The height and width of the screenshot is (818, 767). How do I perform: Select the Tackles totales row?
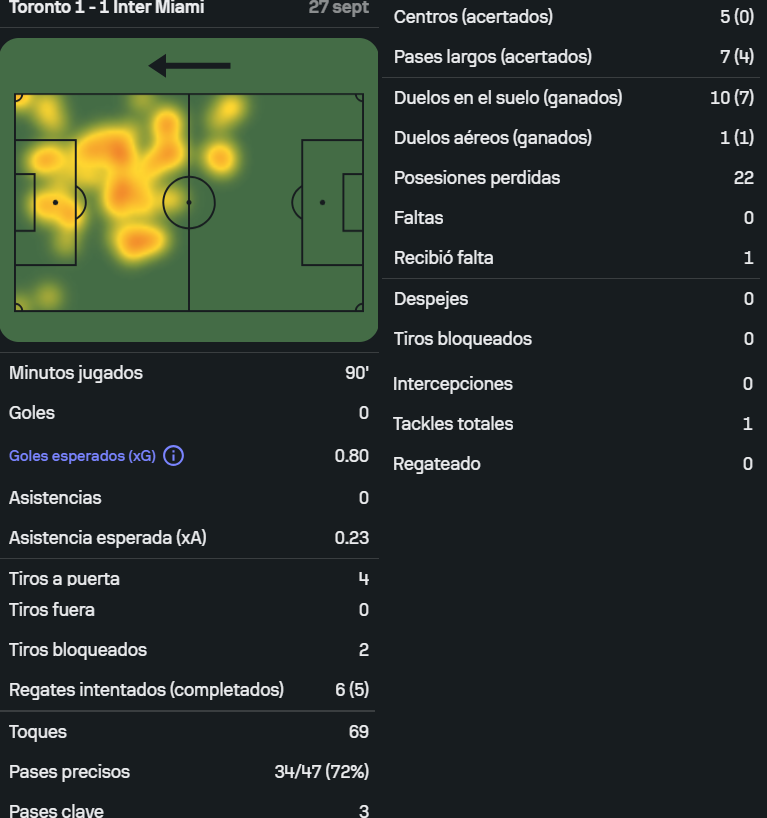[x=573, y=424]
